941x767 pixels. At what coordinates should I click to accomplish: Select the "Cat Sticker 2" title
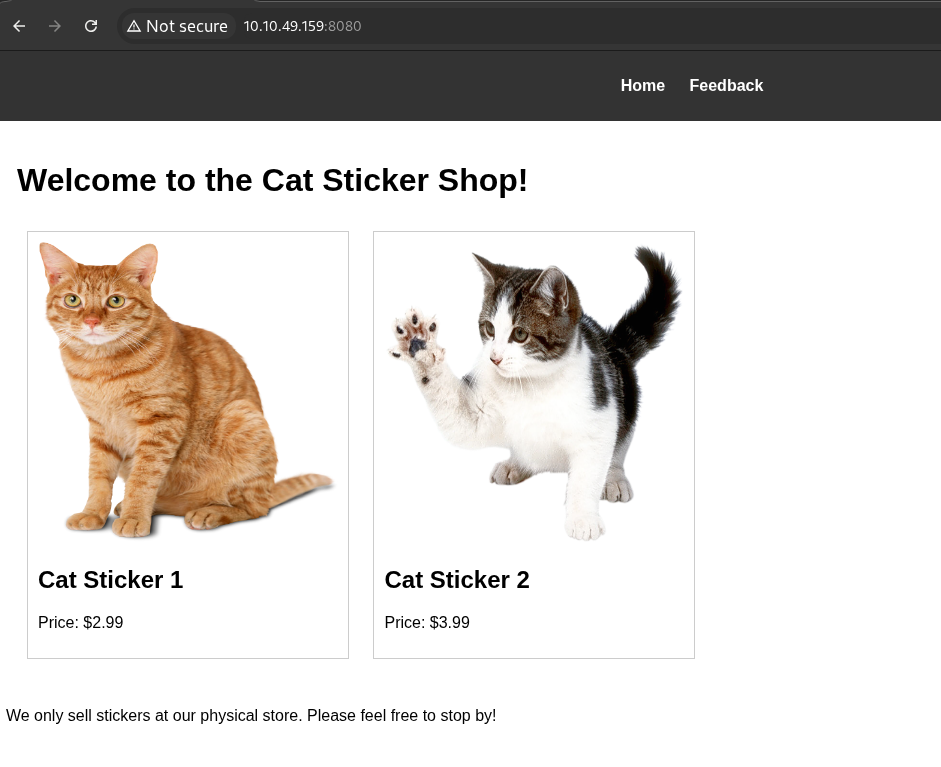457,580
